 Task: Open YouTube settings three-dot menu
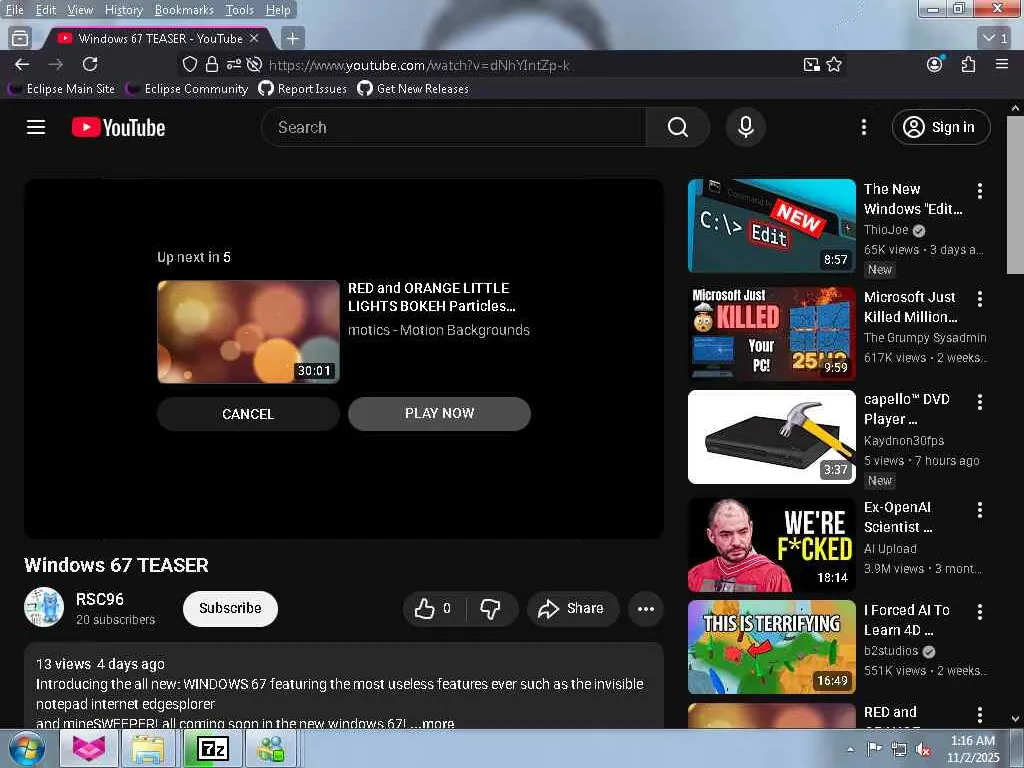[864, 127]
